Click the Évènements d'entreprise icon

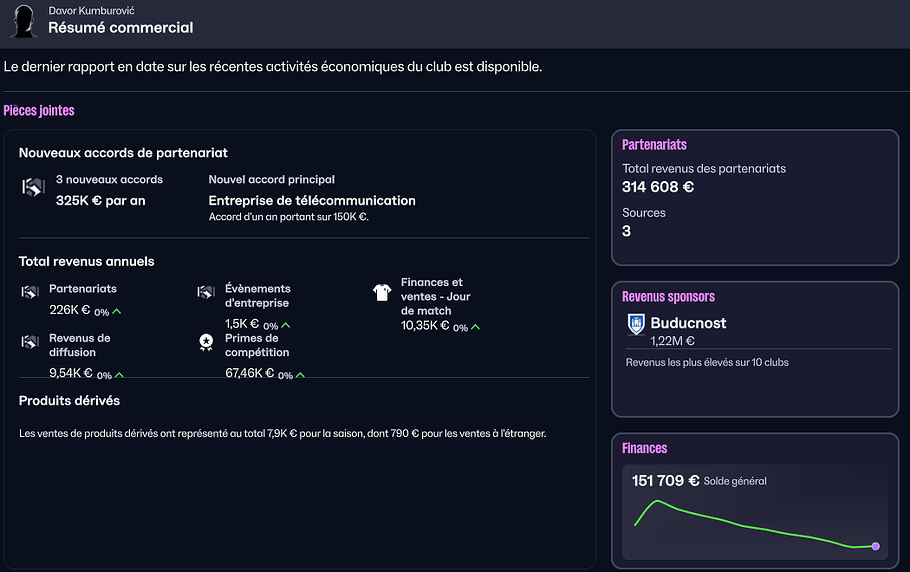[x=206, y=293]
